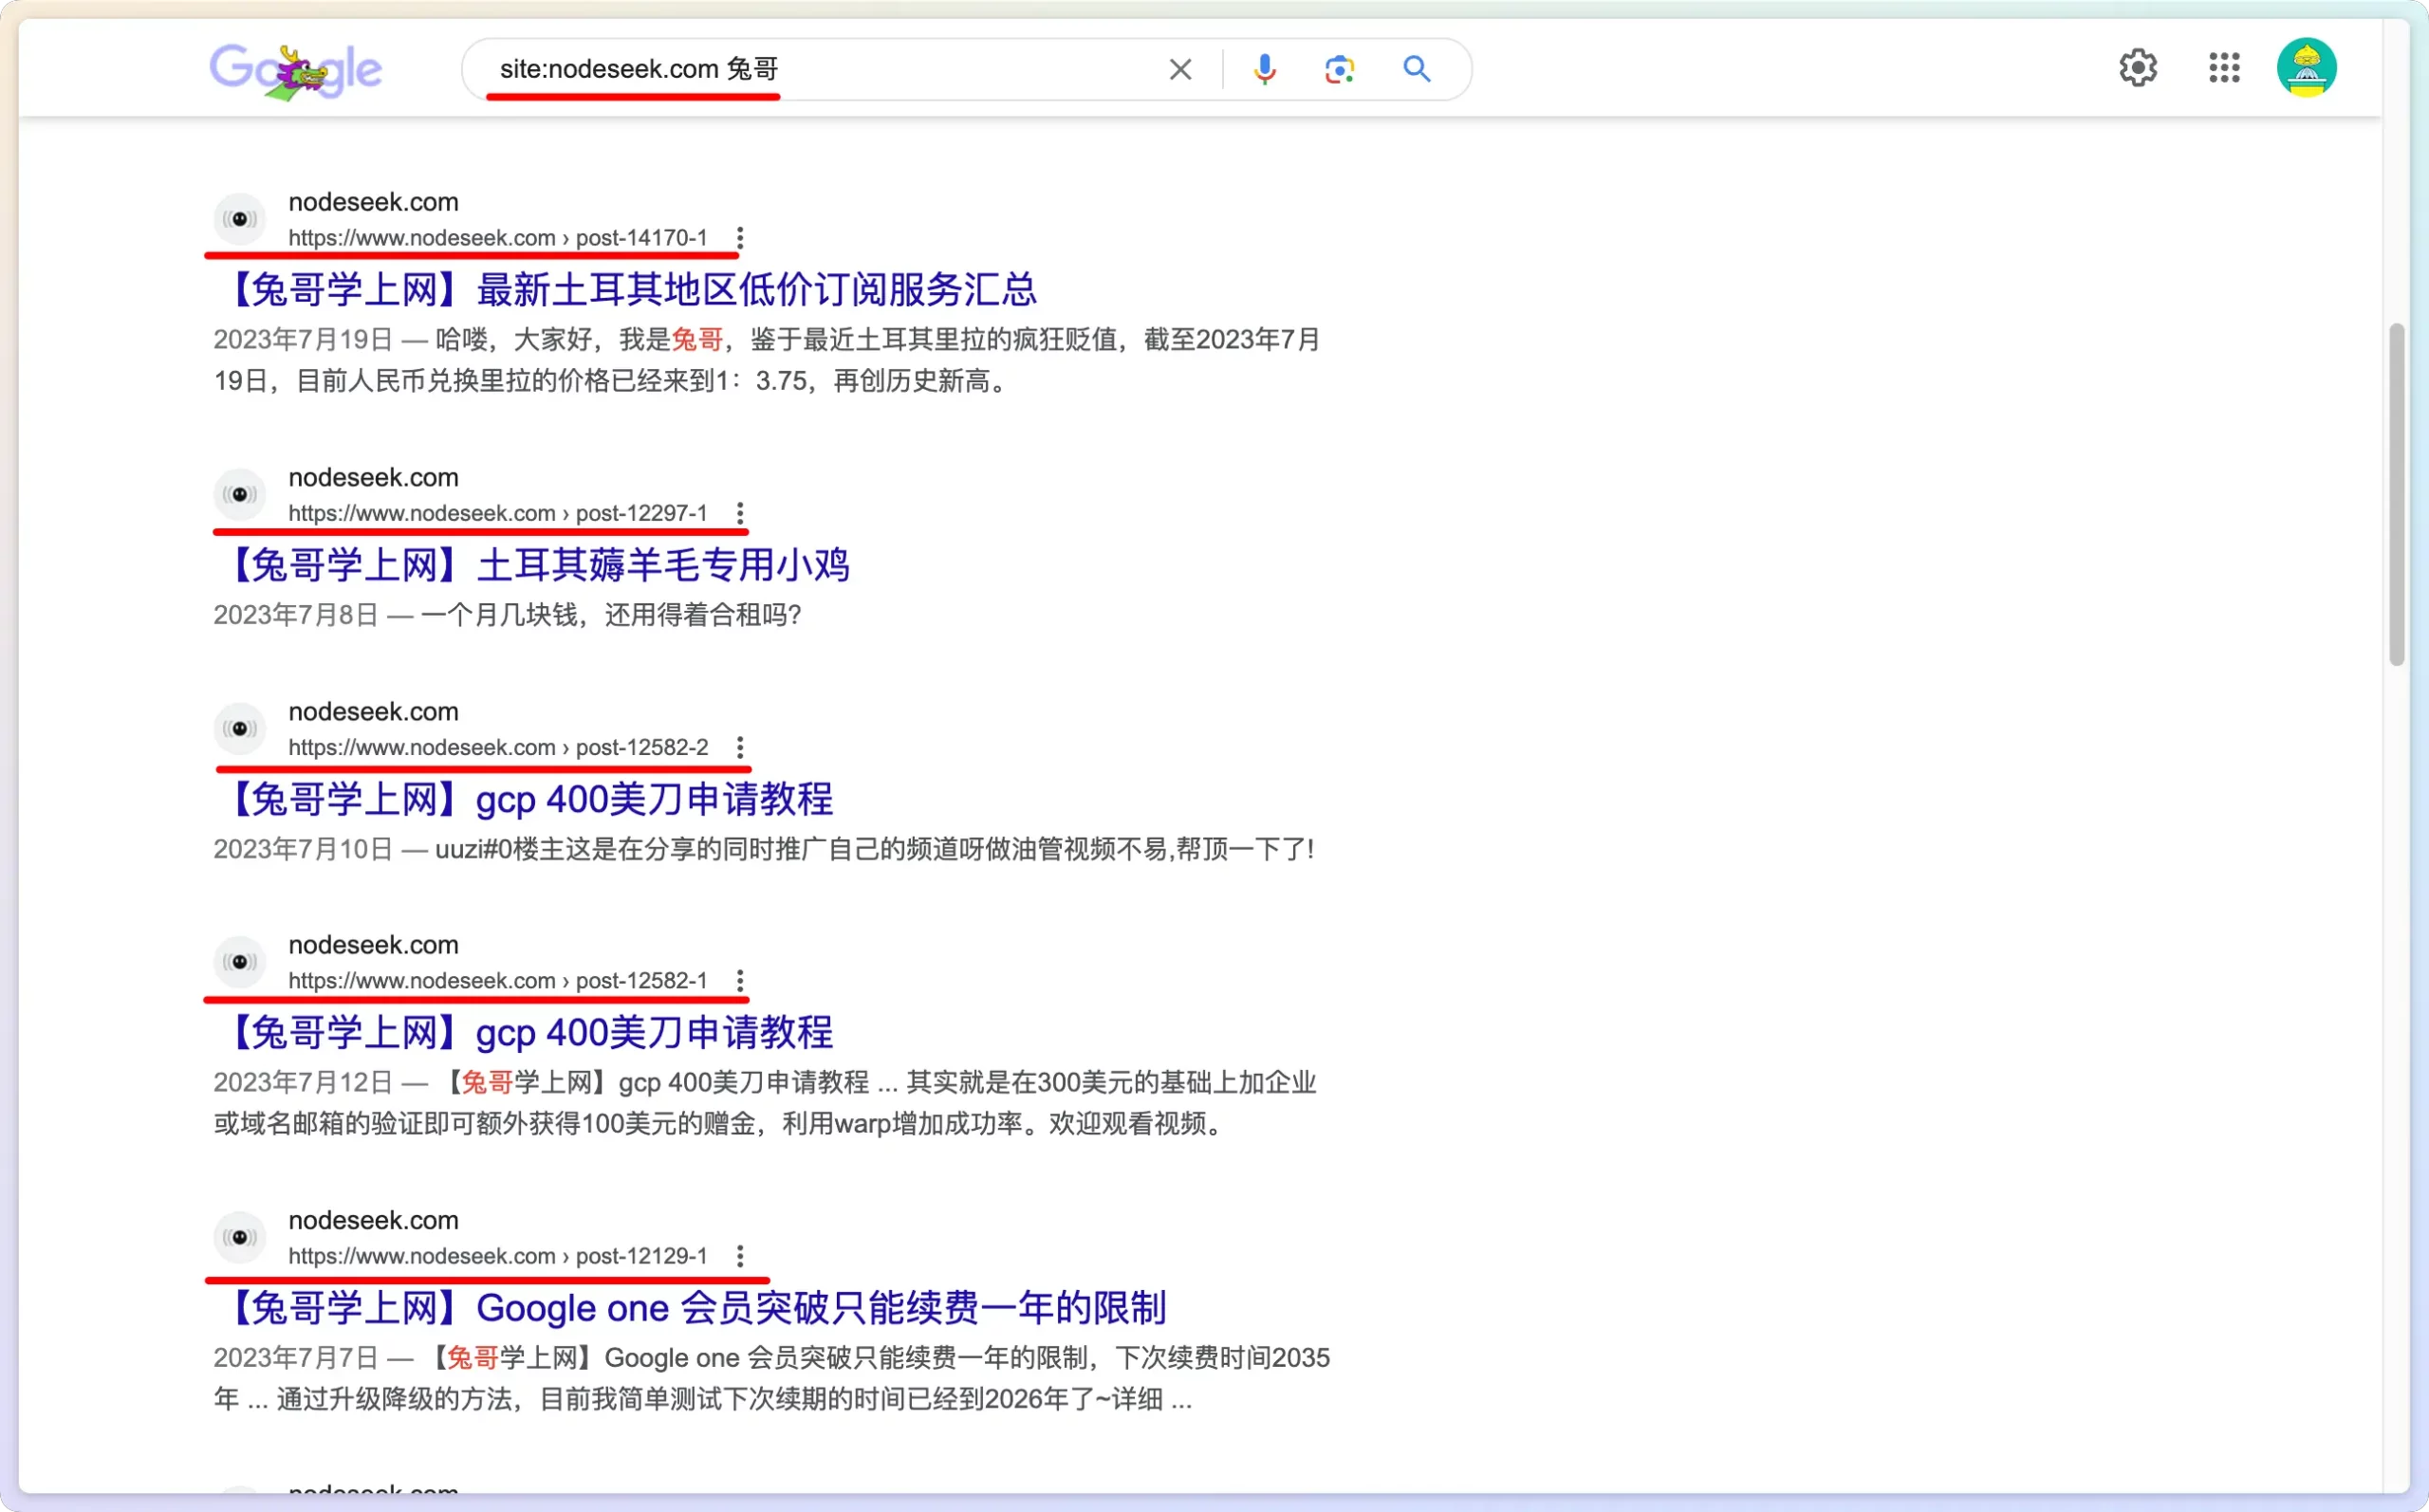This screenshot has height=1512, width=2429.
Task: Open more options for post-12582-1 result
Action: point(740,980)
